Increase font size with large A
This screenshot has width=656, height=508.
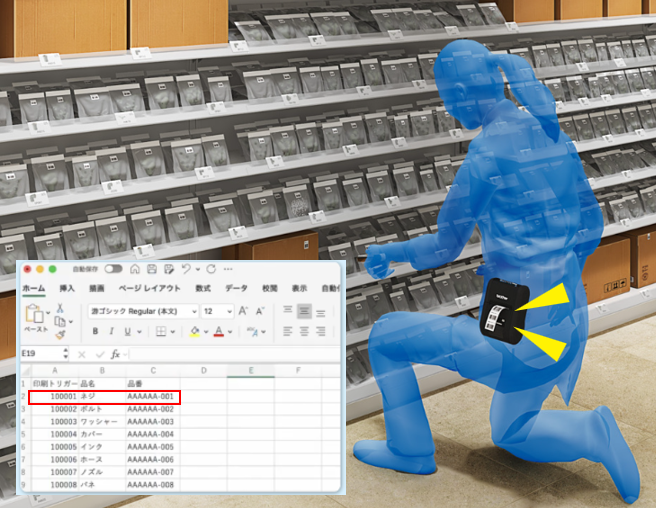pyautogui.click(x=243, y=311)
